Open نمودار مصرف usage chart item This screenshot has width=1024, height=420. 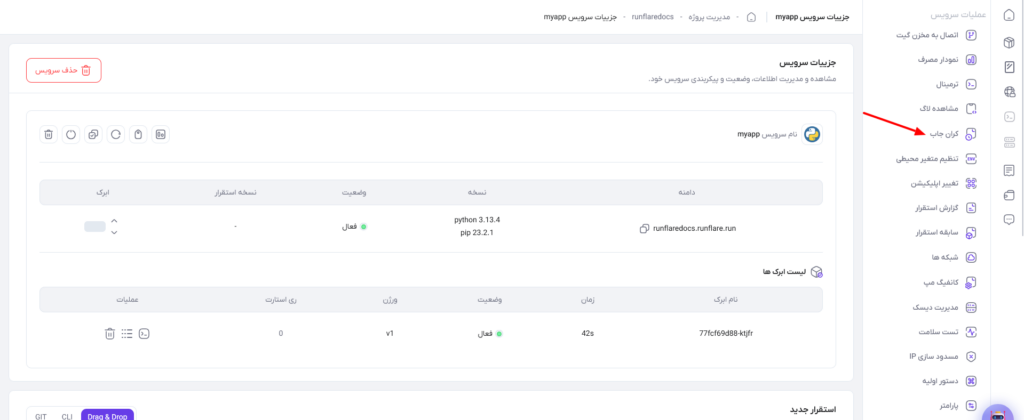pos(946,59)
